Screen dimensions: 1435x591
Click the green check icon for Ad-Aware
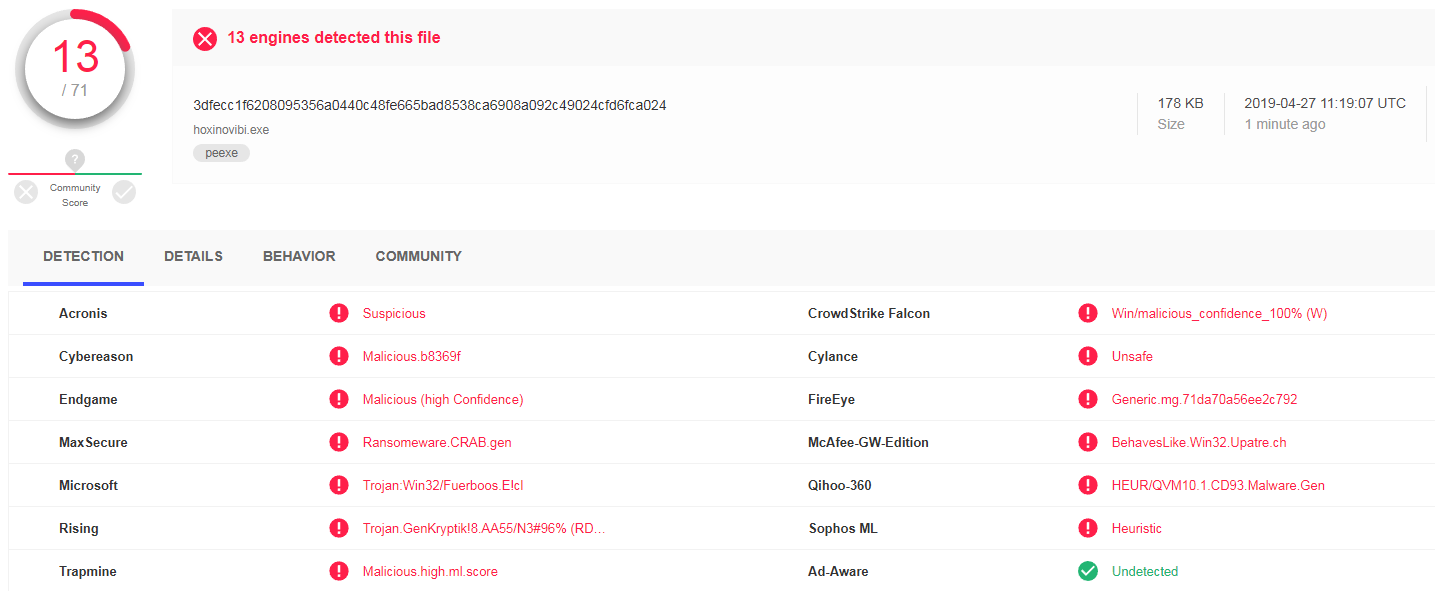[x=1088, y=572]
